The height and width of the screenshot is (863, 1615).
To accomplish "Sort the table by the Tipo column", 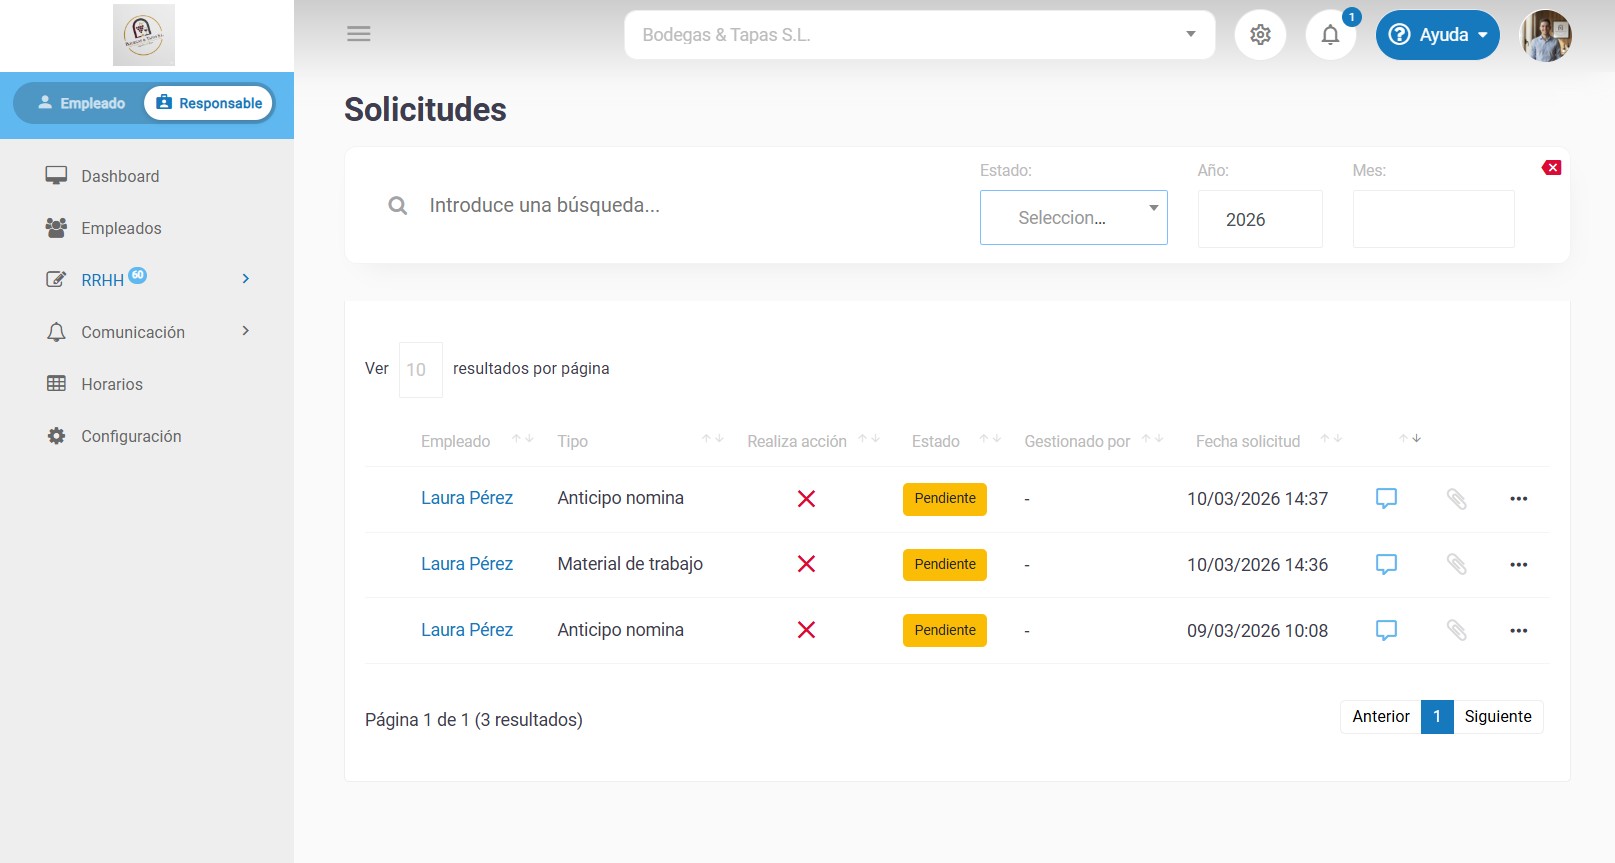I will (x=712, y=439).
